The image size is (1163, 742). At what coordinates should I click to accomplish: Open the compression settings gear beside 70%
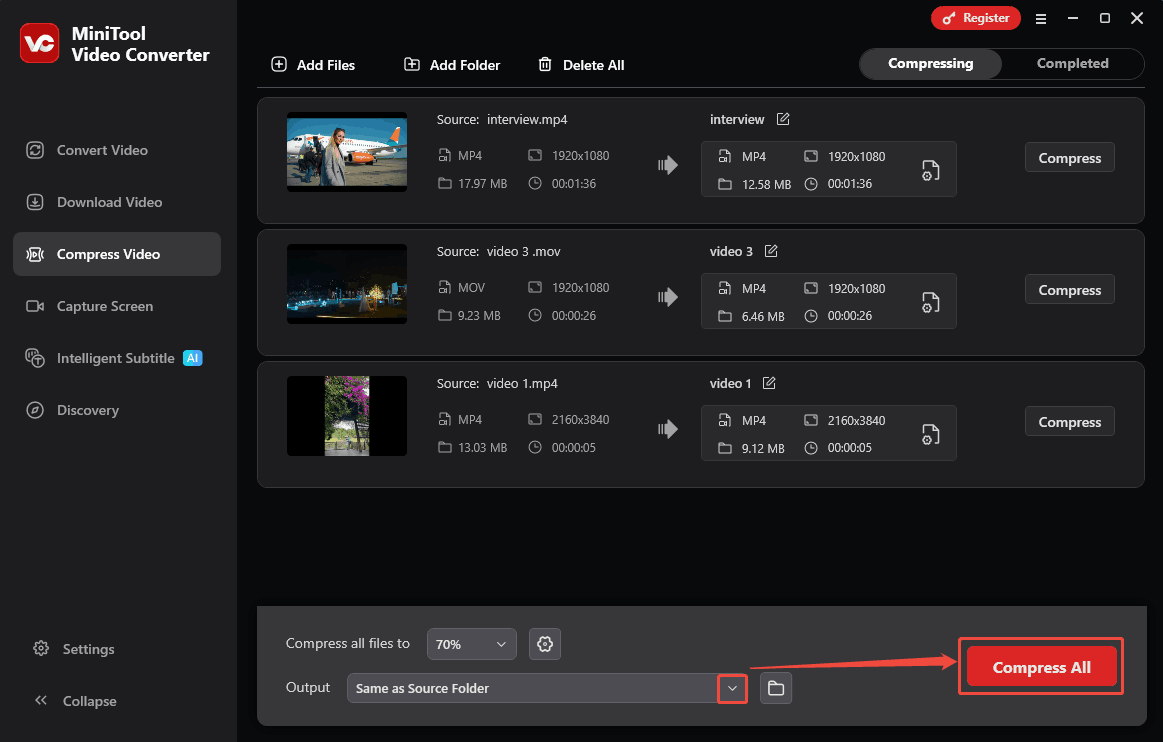click(x=545, y=643)
